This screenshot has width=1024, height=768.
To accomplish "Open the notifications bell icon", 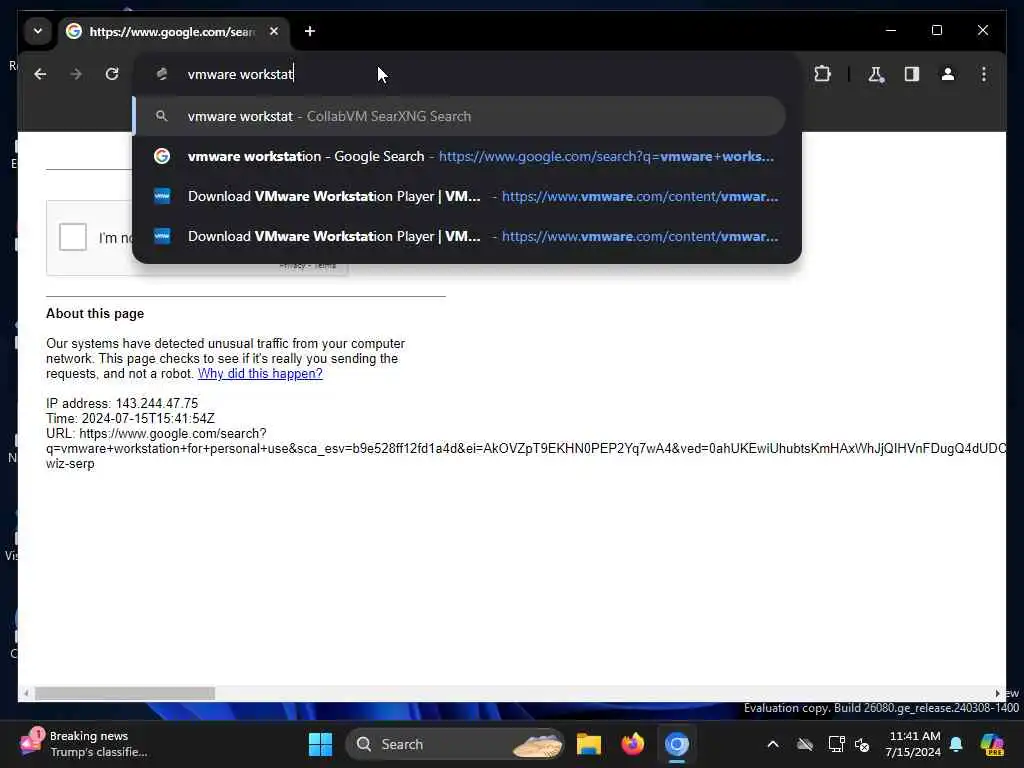I will [956, 744].
